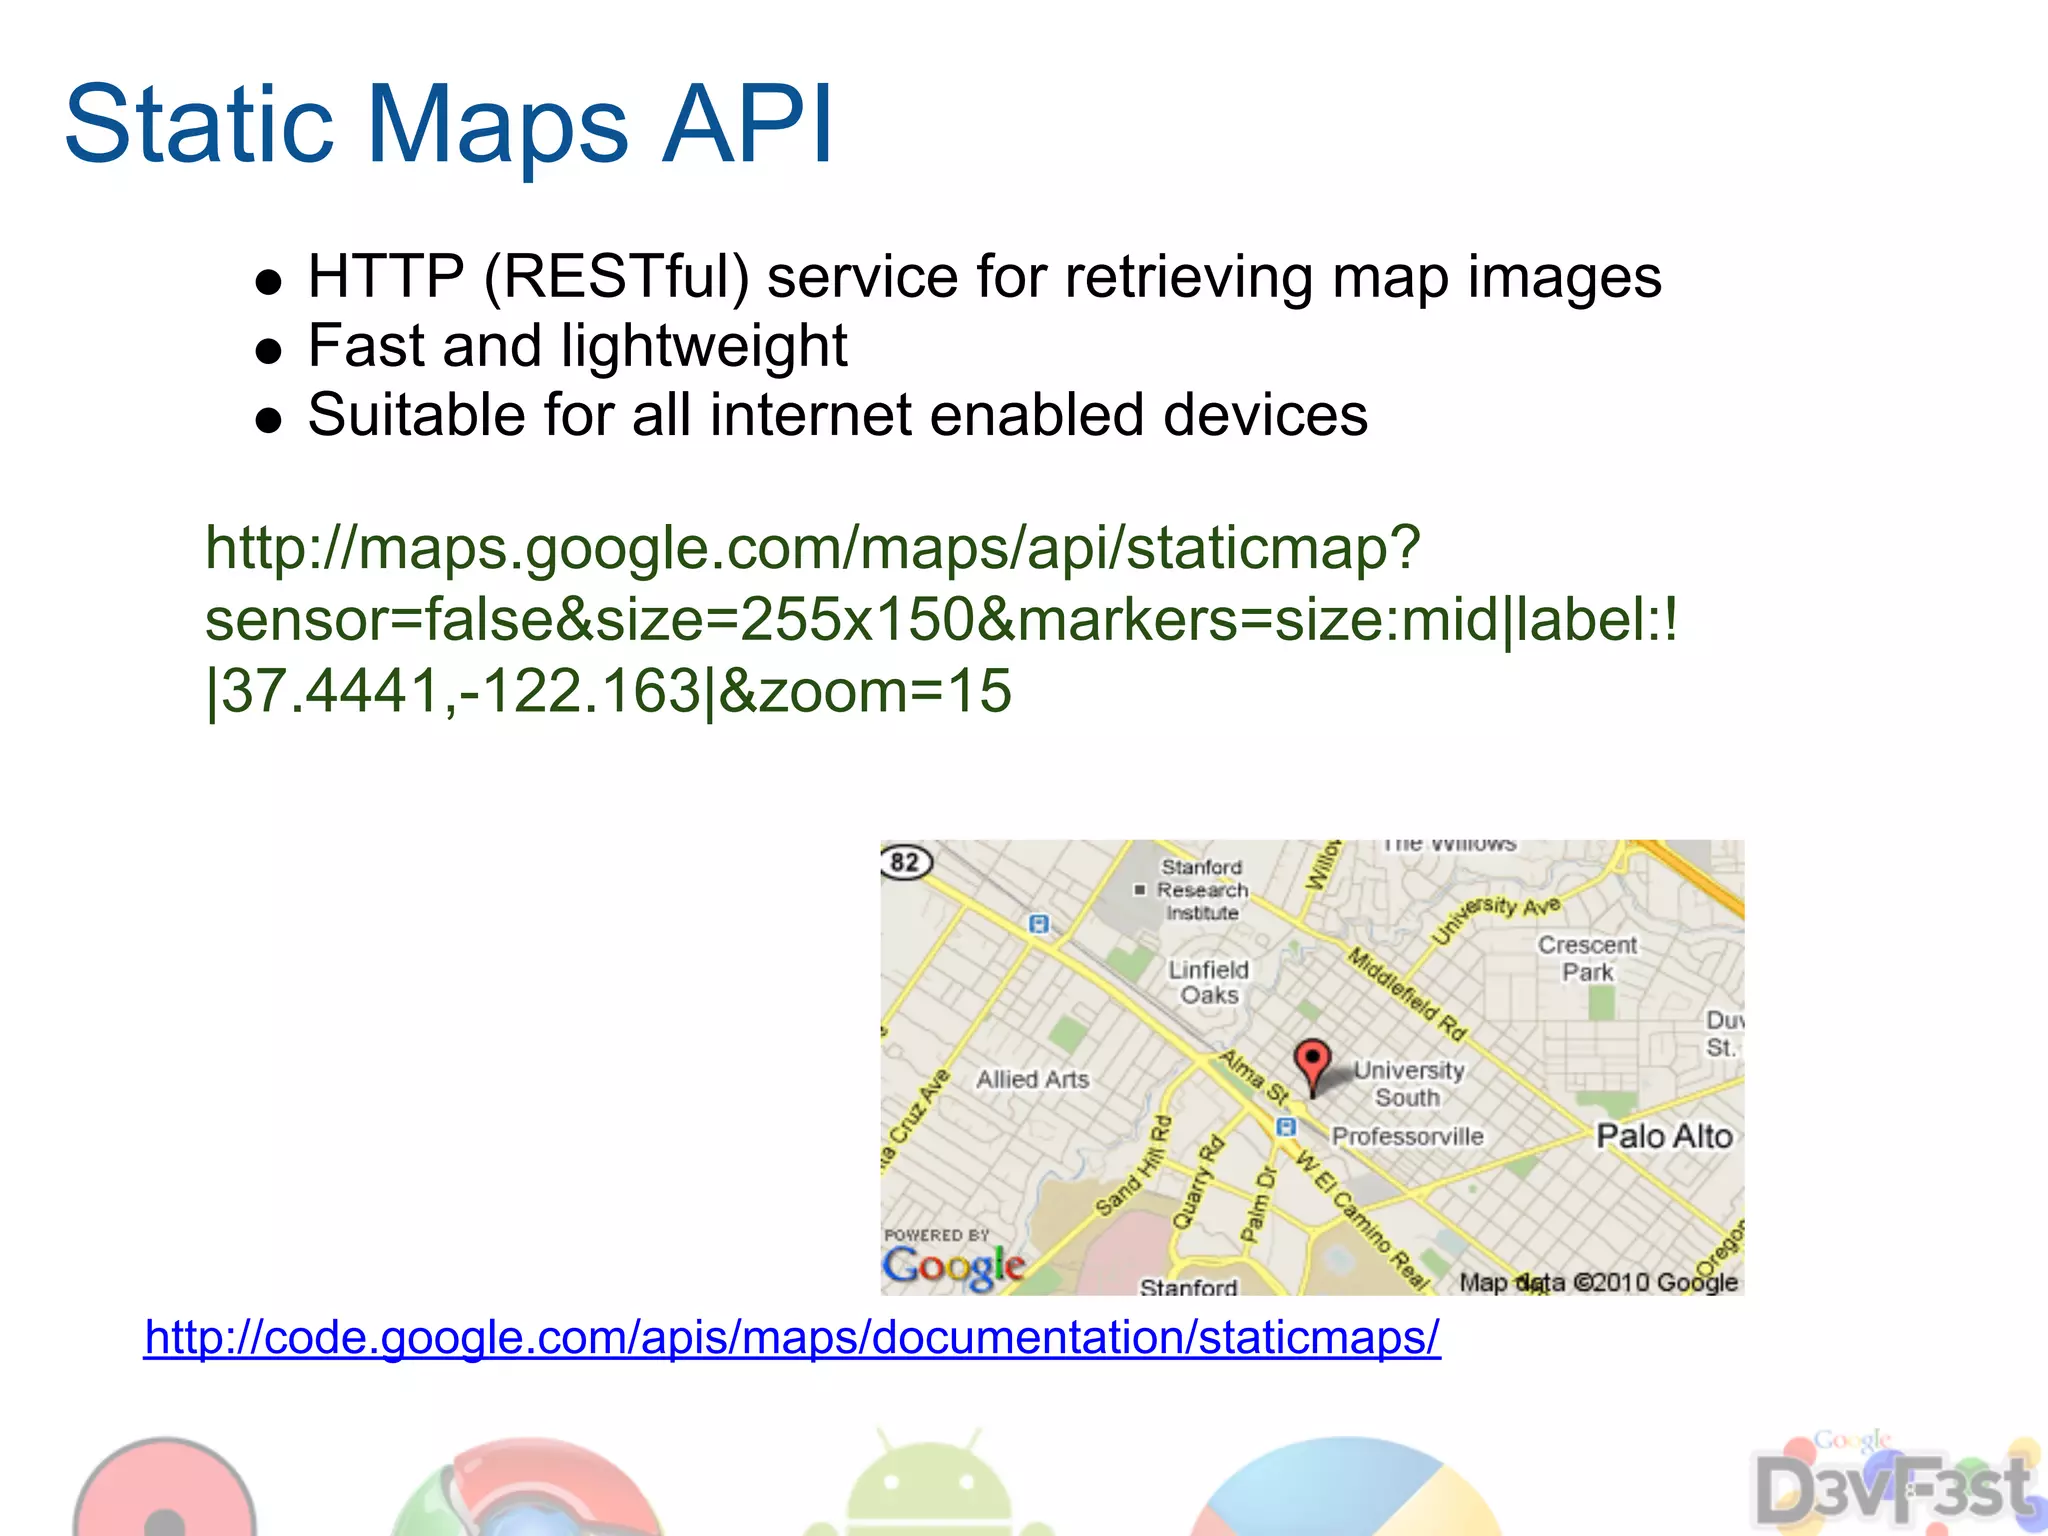Click the Quarry Rd street label
This screenshot has height=1536, width=2048.
pyautogui.click(x=1197, y=1182)
